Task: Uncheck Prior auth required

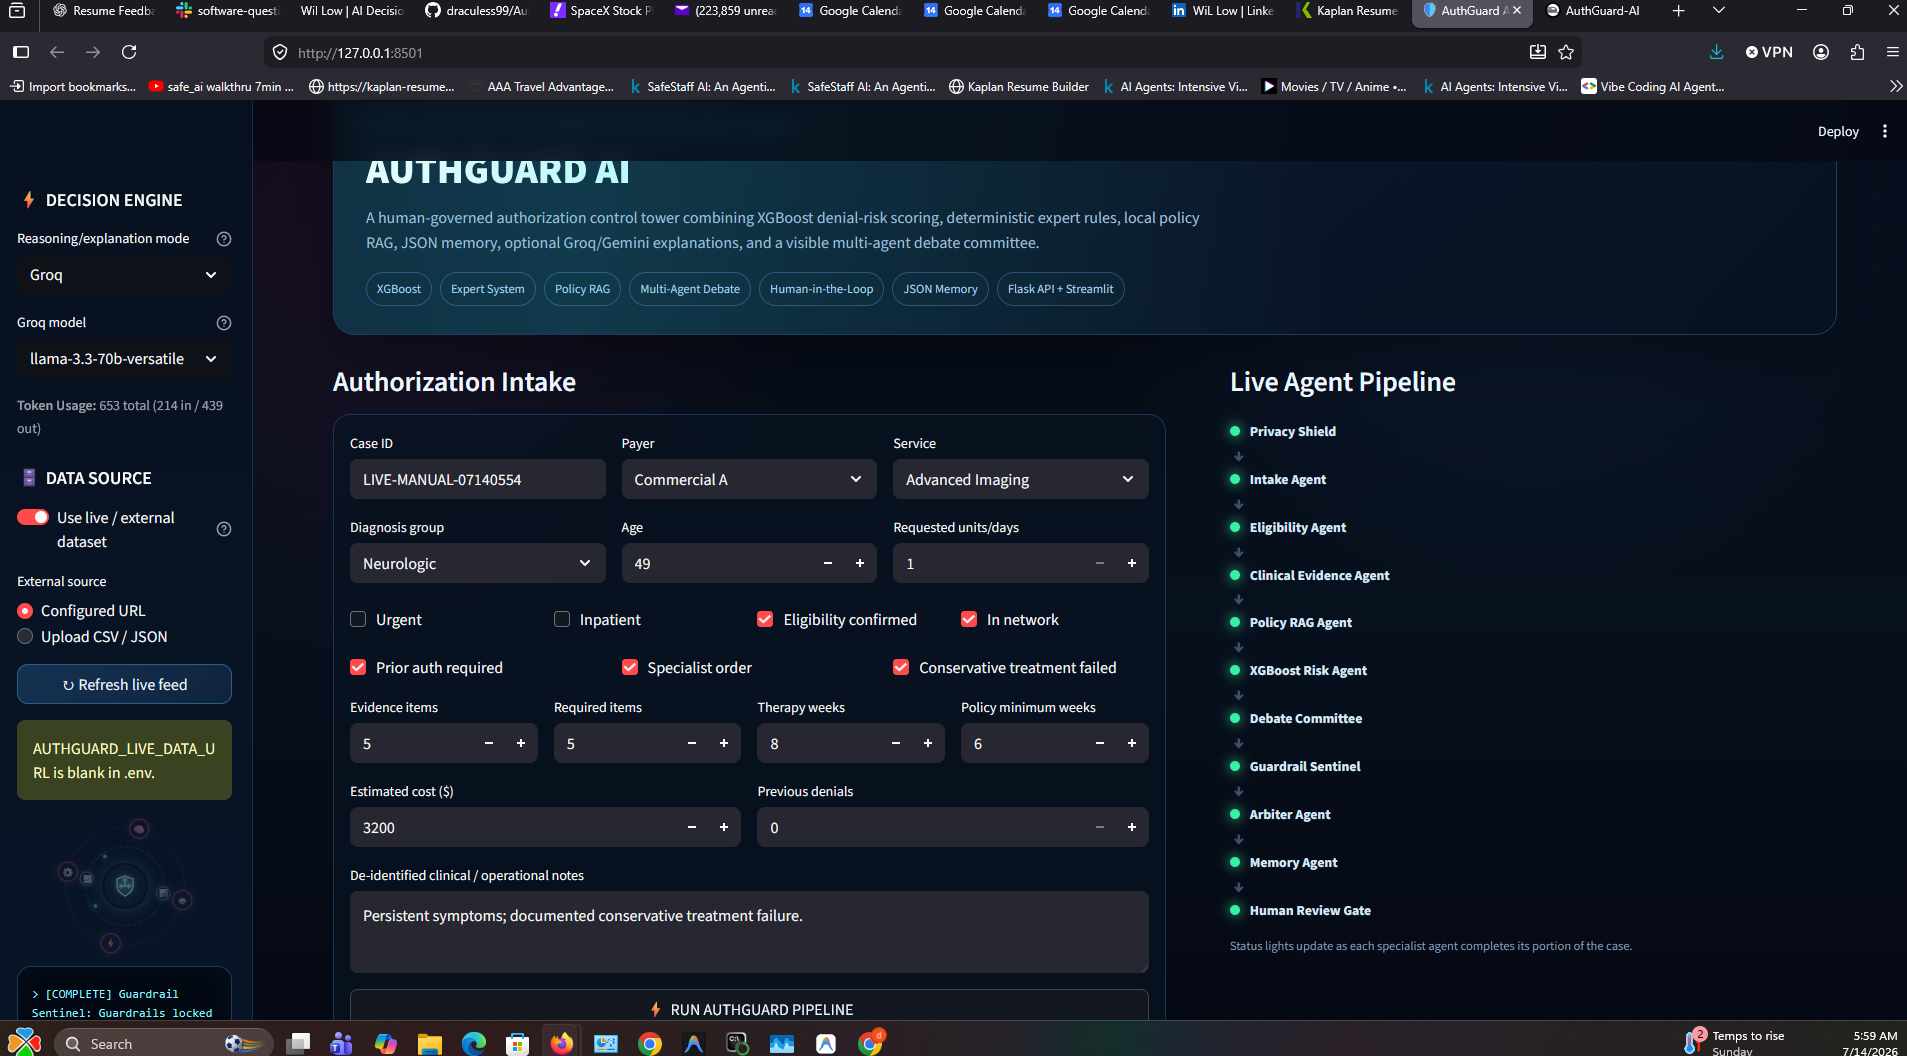Action: point(358,668)
